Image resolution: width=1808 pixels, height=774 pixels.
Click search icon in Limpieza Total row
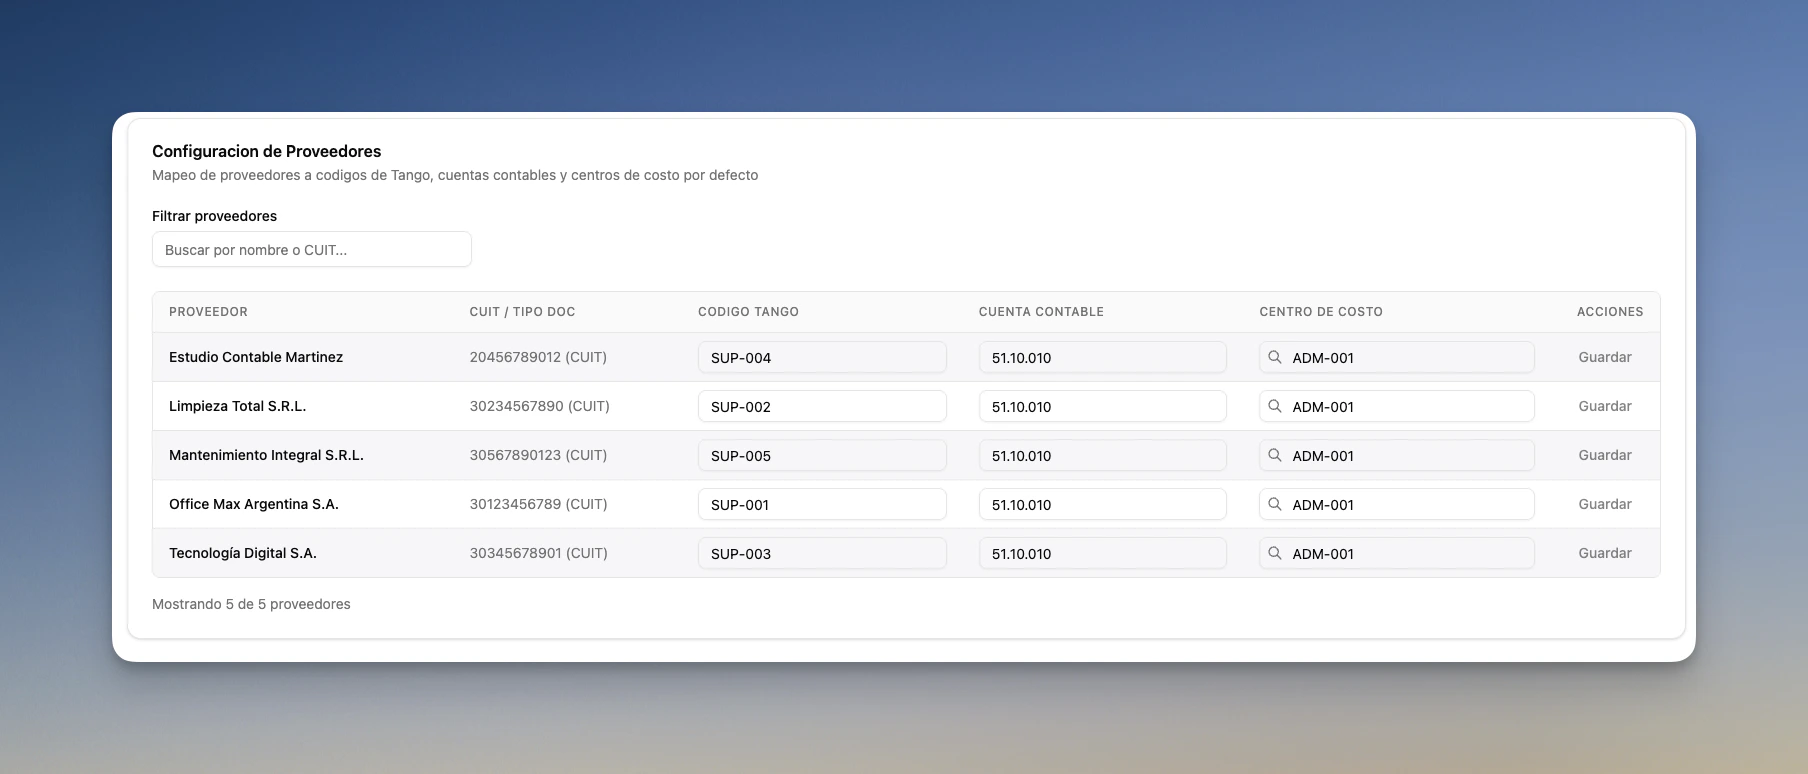coord(1275,406)
